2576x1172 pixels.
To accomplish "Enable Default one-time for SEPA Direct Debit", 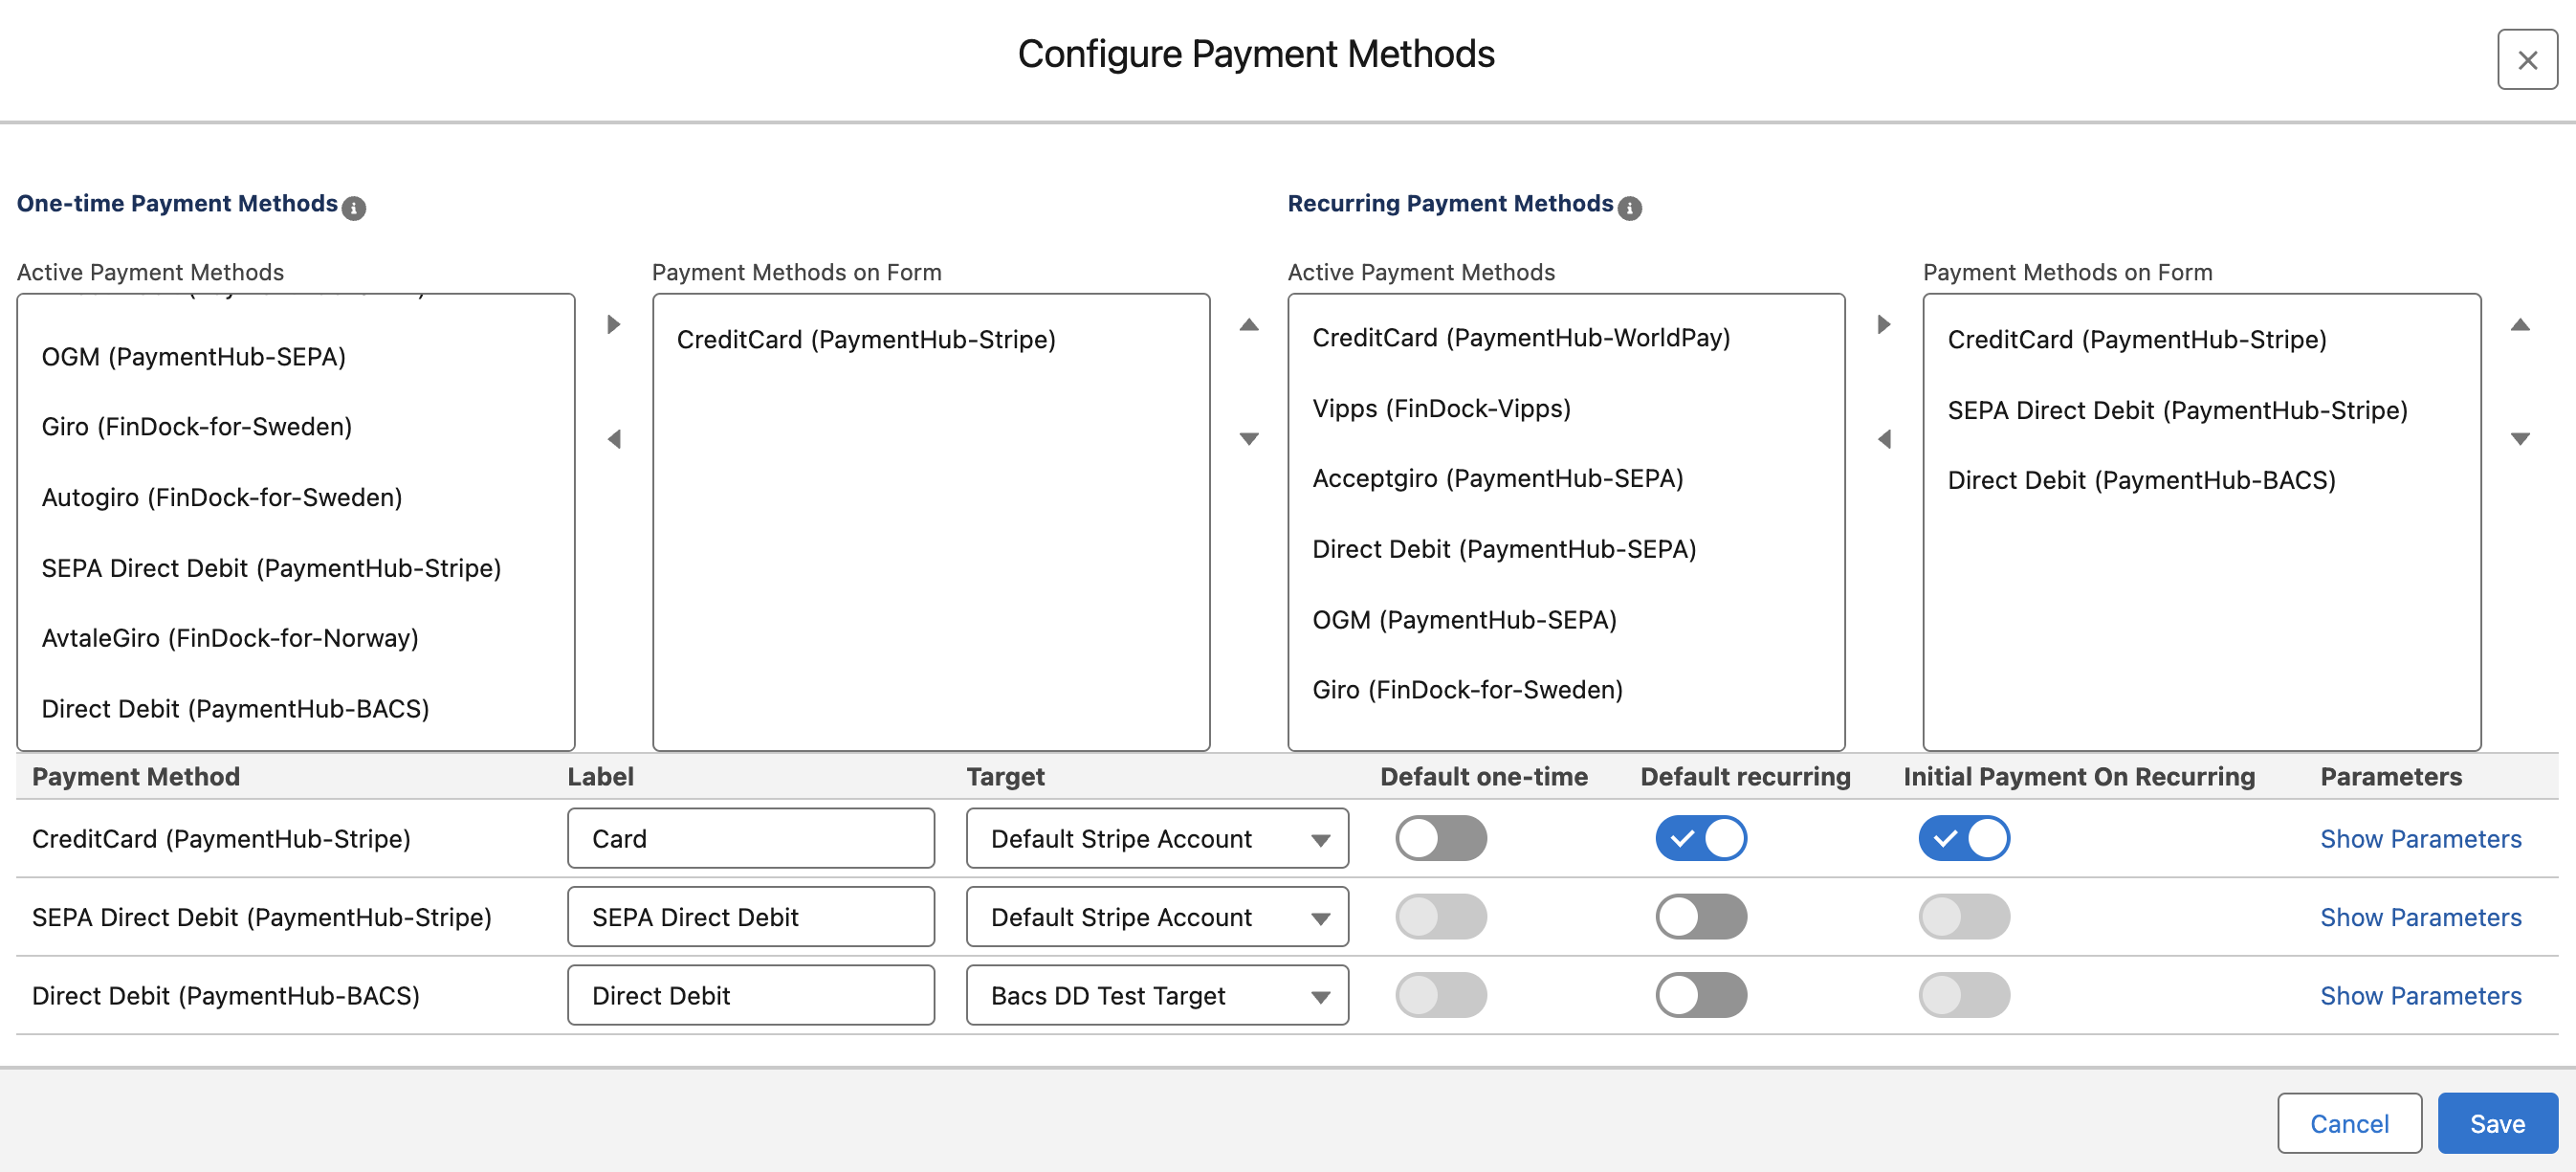I will [x=1440, y=916].
